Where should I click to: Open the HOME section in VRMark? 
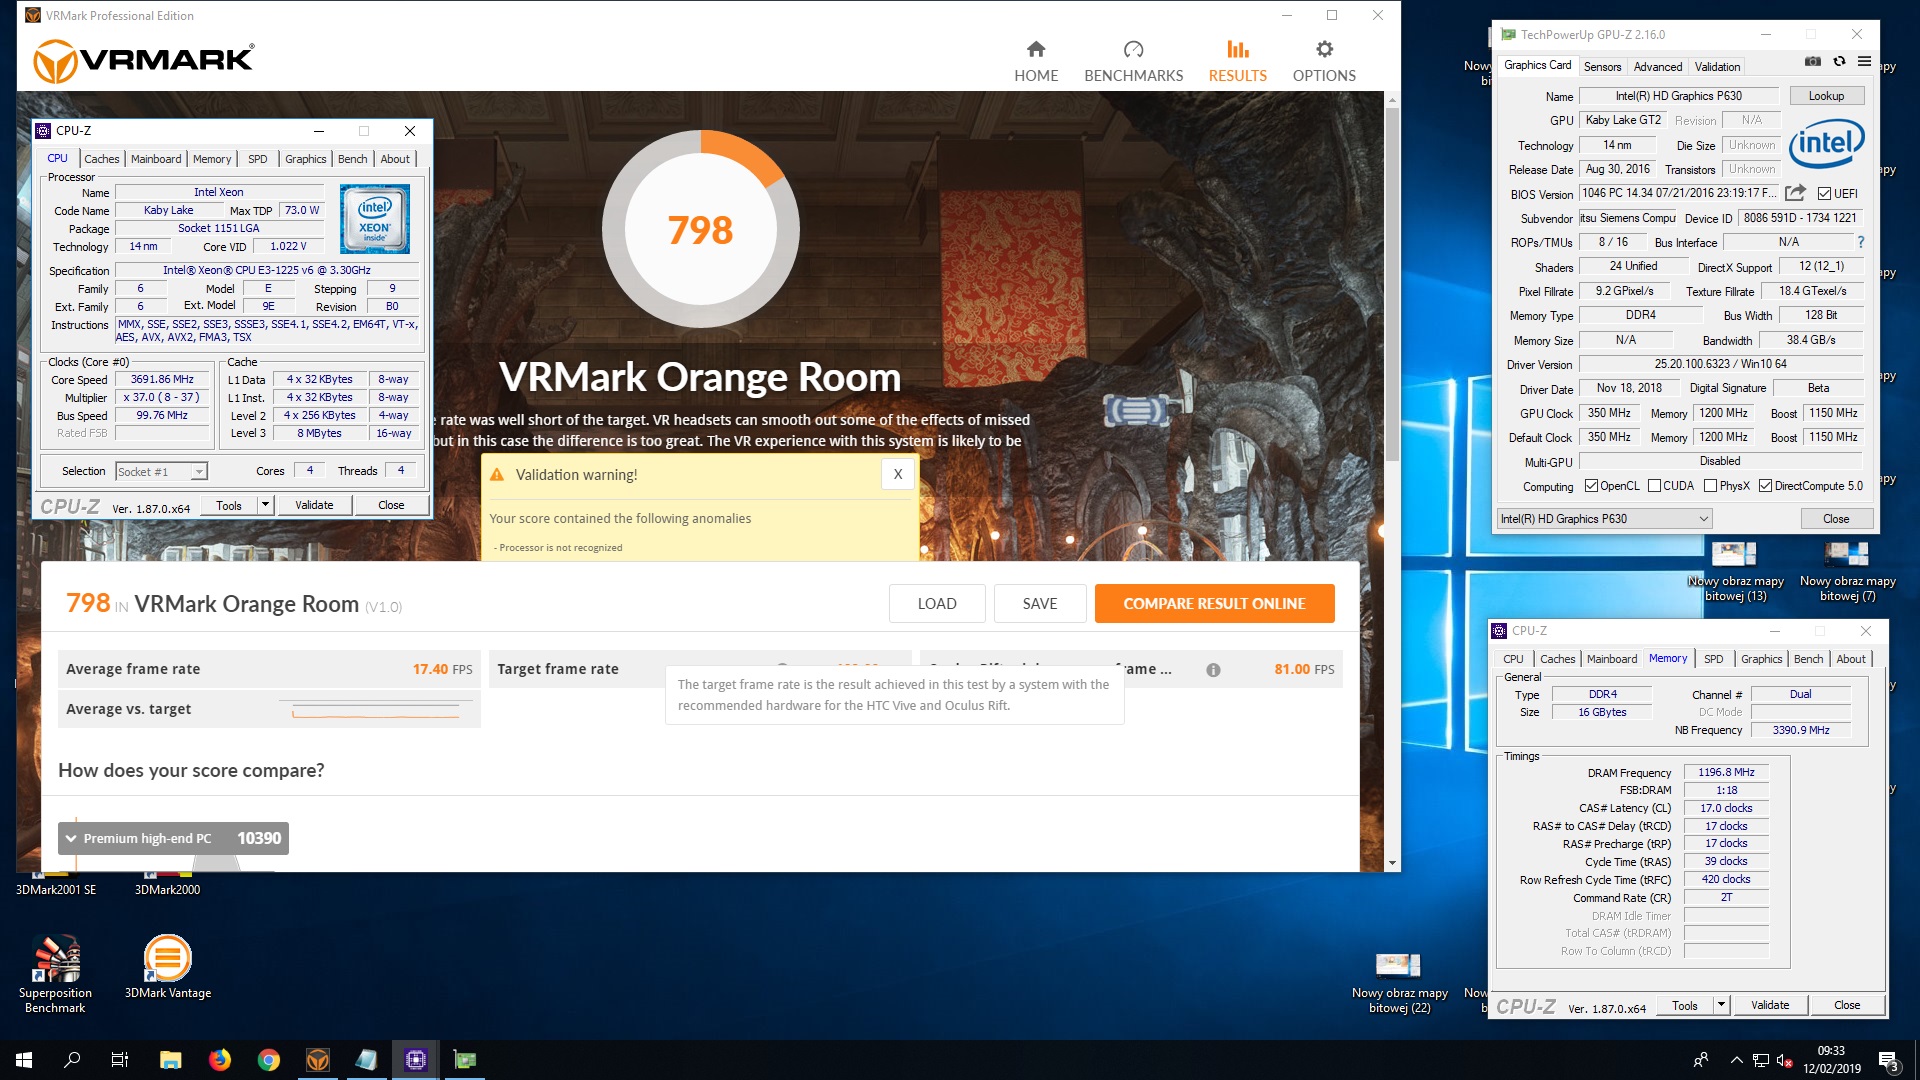click(x=1036, y=61)
